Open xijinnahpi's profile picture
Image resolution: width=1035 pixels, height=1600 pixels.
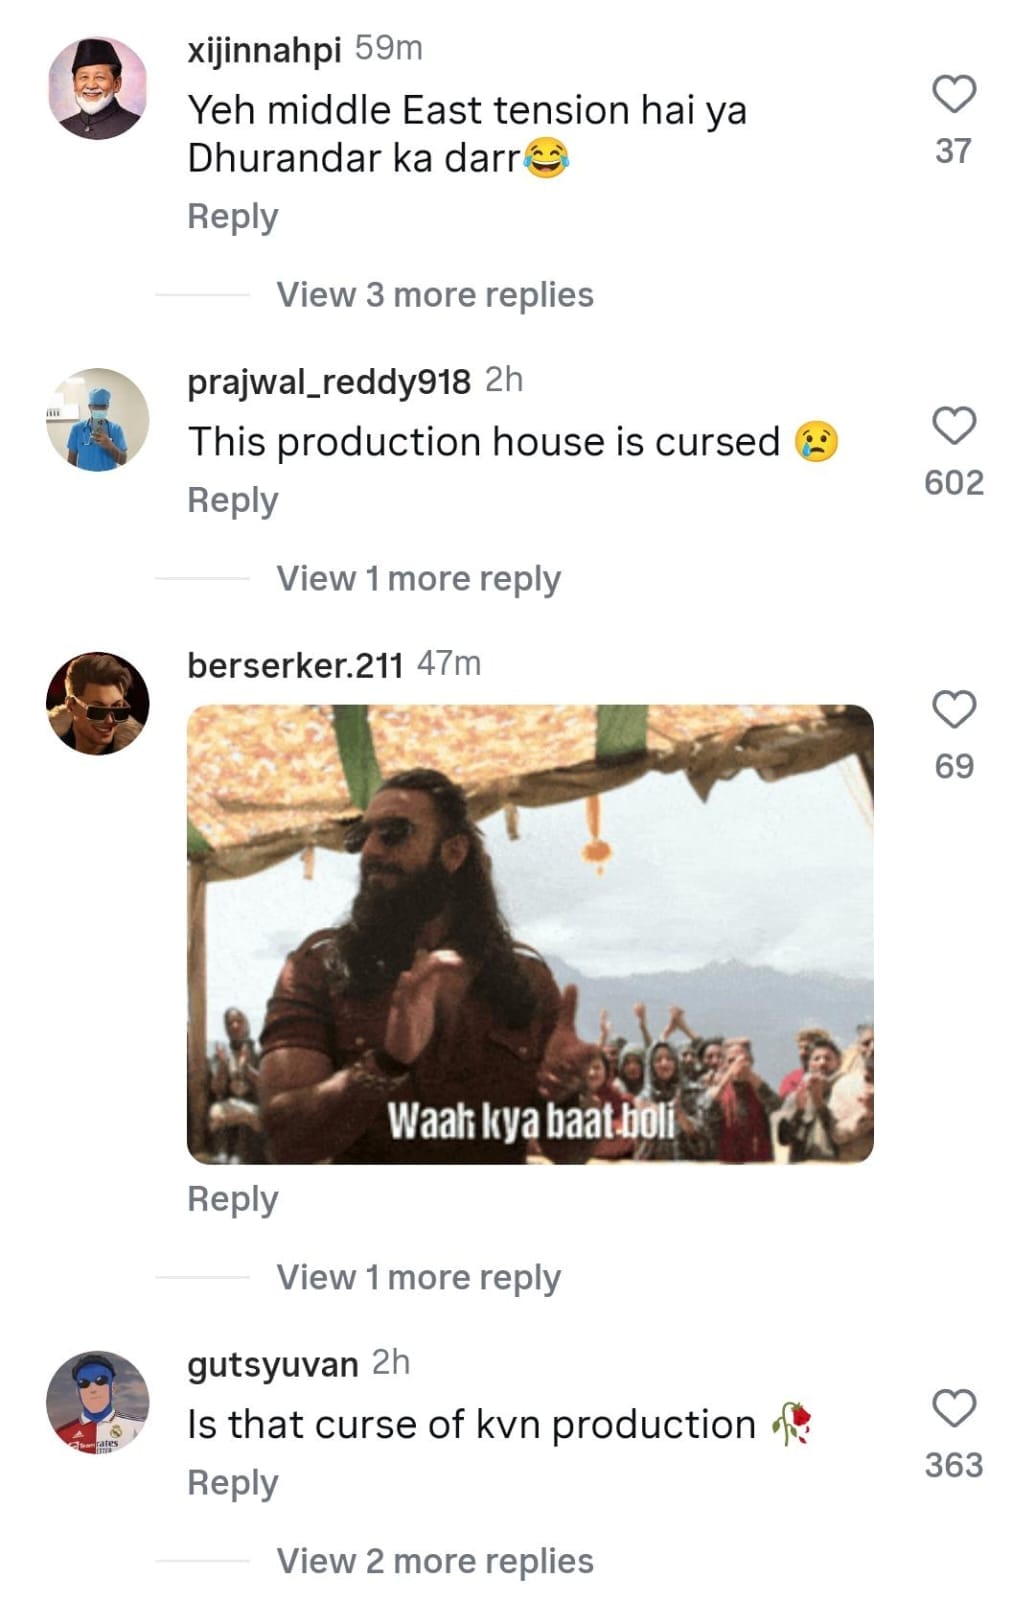tap(98, 88)
